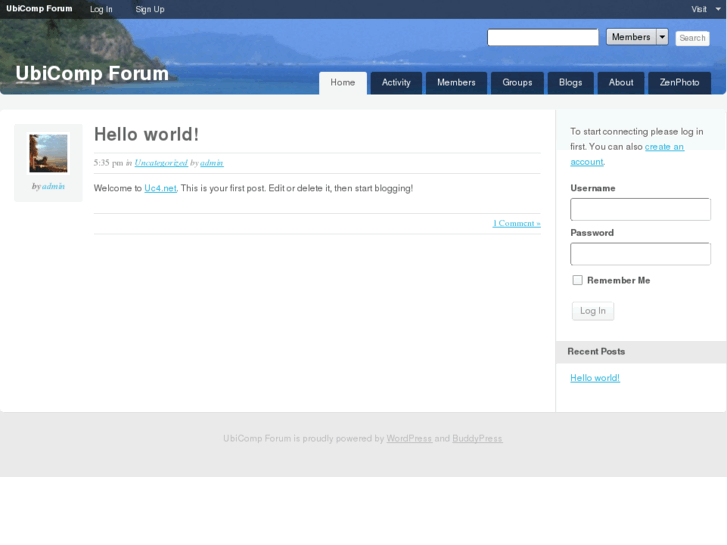Open the Visit dropdown menu

pyautogui.click(x=706, y=9)
